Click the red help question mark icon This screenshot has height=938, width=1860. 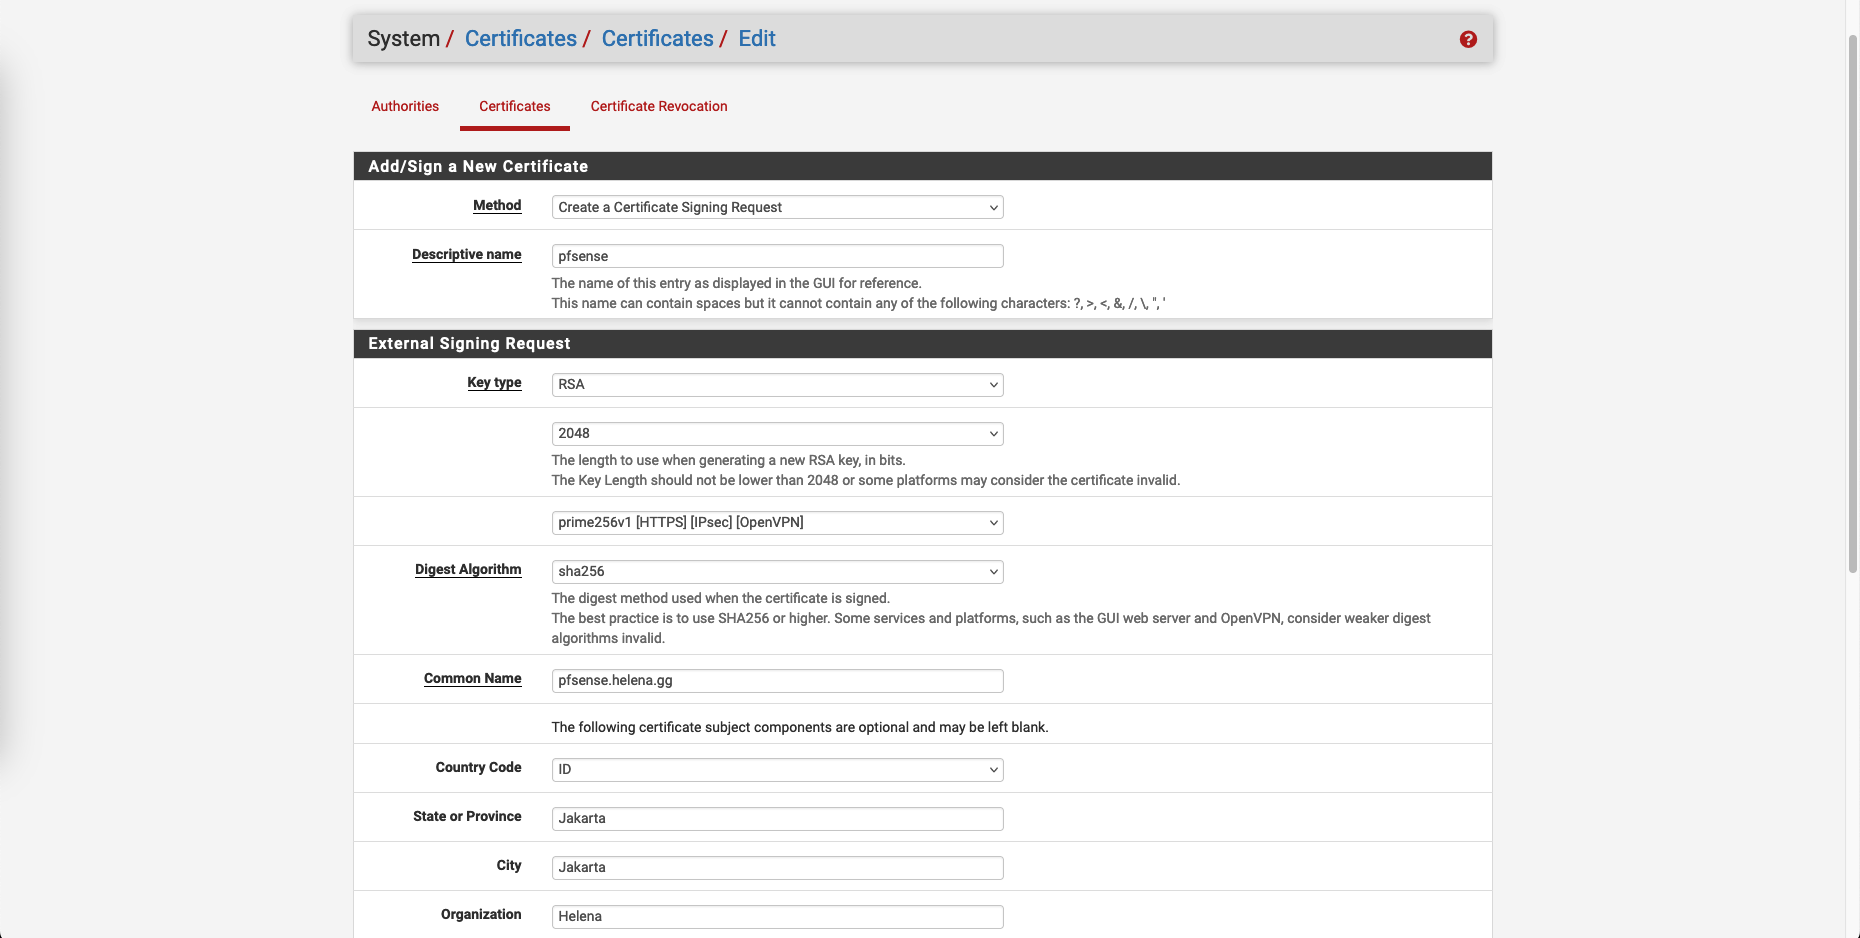click(1468, 39)
